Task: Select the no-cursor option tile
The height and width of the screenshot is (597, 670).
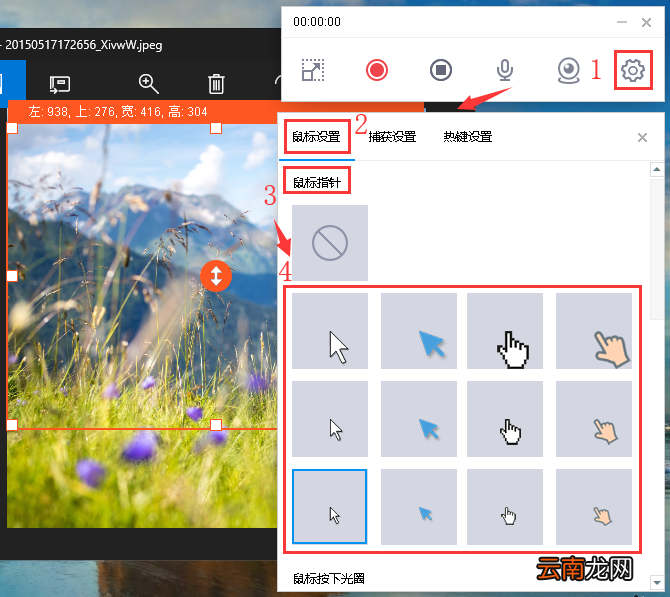Action: tap(329, 243)
